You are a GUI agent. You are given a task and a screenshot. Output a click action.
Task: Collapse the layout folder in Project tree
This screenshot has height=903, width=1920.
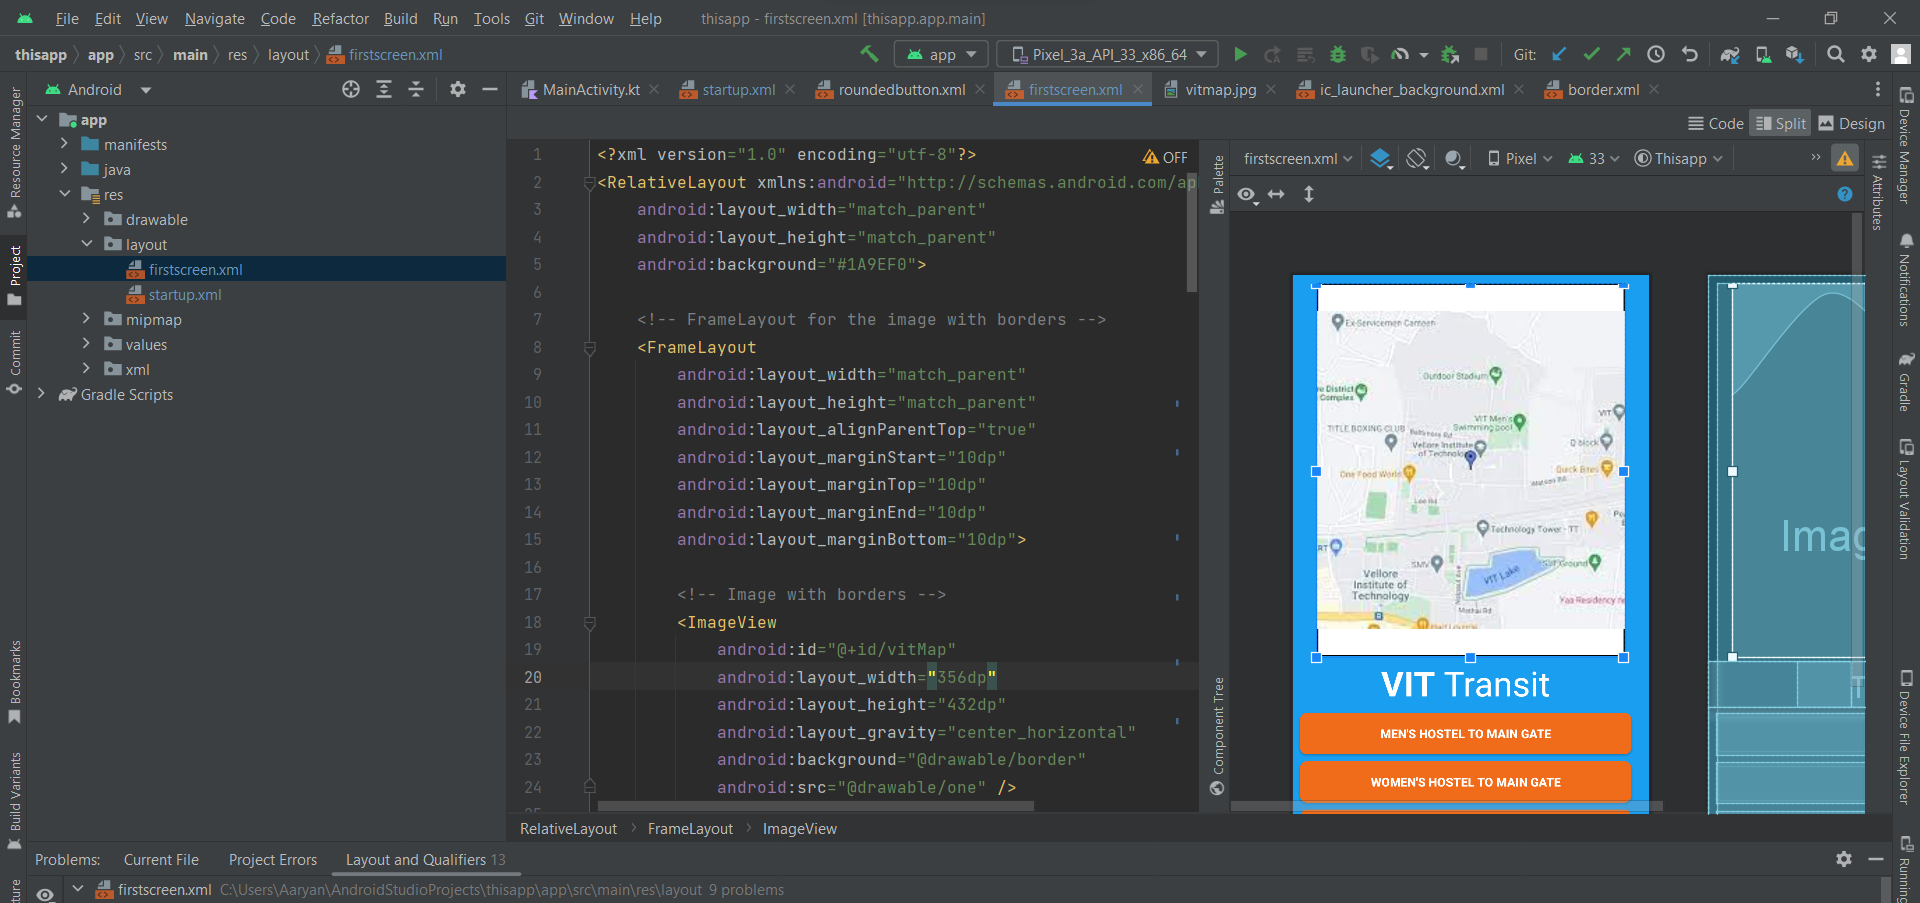tap(86, 243)
